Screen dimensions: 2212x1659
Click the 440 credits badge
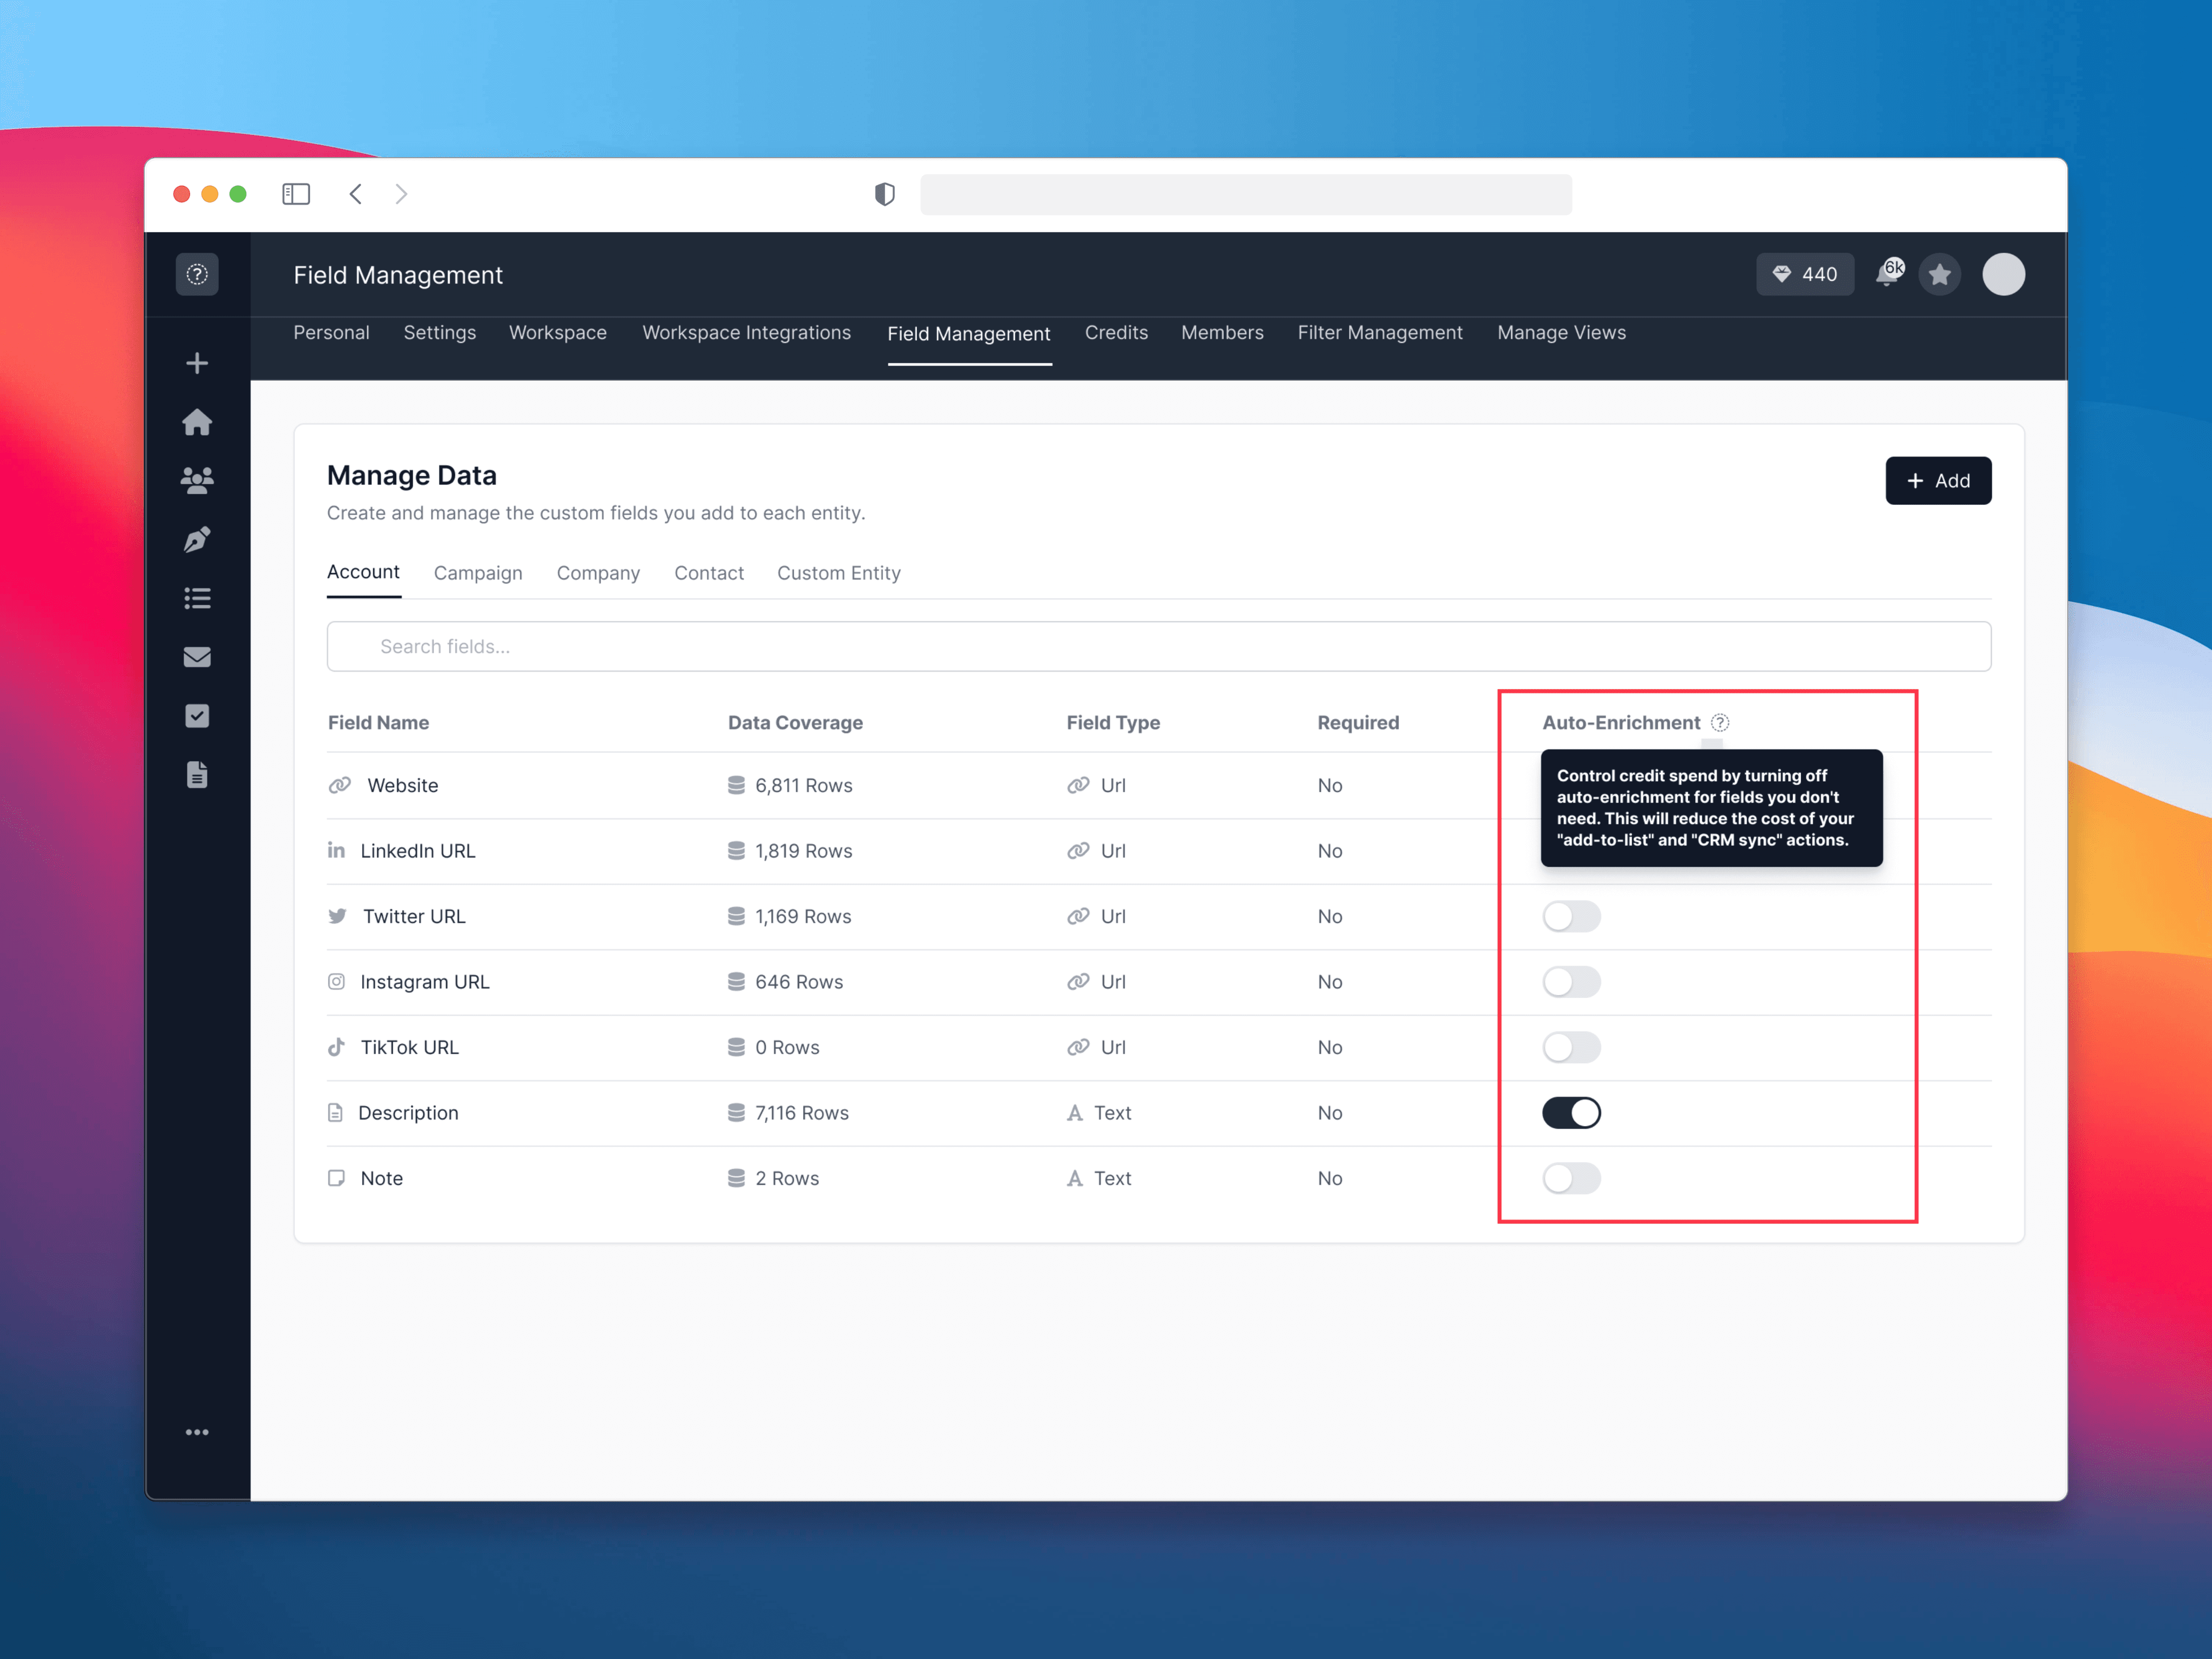[1804, 274]
